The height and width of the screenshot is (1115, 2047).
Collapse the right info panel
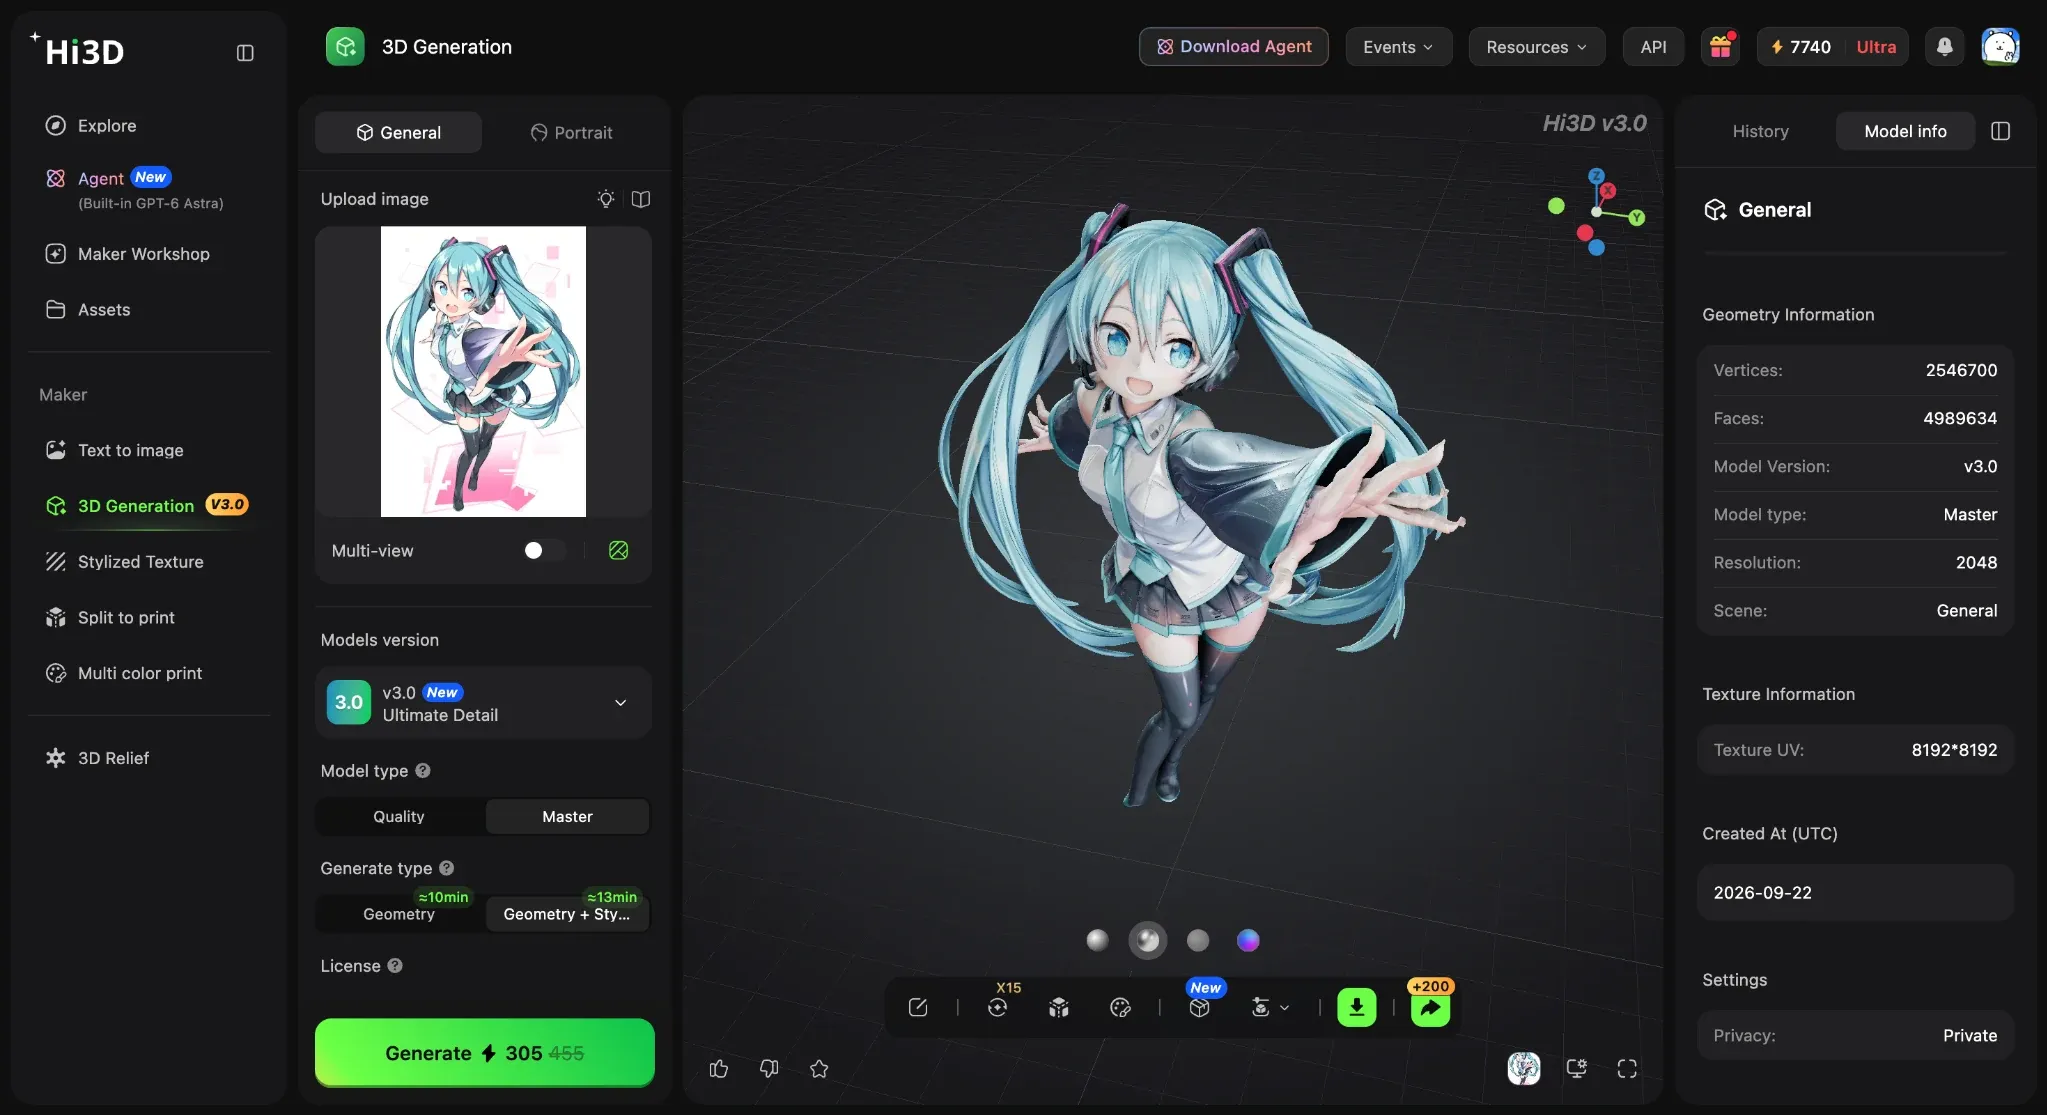pos(2001,132)
